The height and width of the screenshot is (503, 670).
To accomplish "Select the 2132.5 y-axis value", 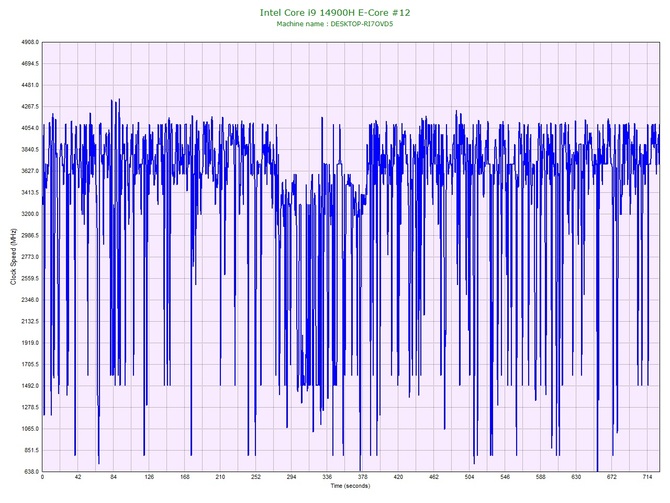I will [x=30, y=321].
